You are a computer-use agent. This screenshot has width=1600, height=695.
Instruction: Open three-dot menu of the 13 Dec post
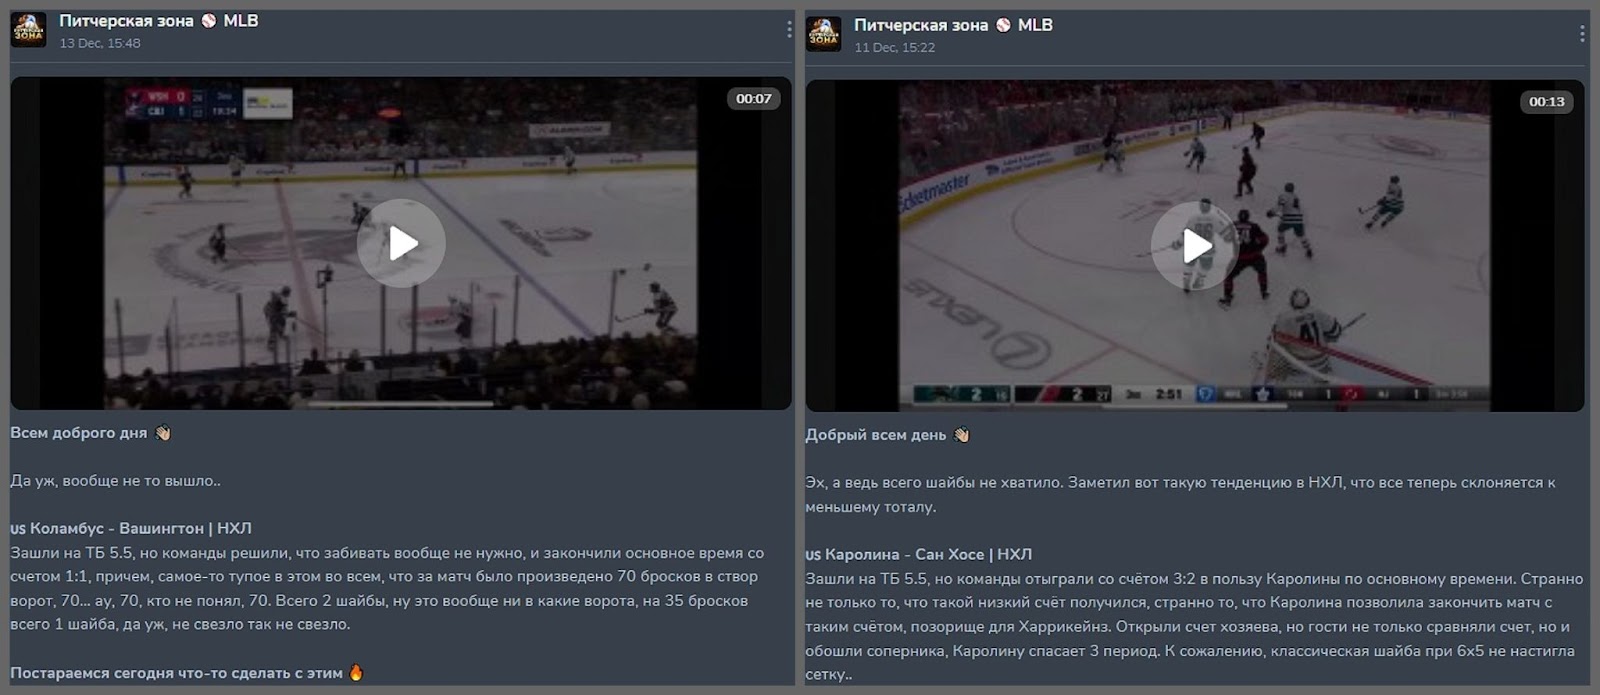click(x=789, y=30)
